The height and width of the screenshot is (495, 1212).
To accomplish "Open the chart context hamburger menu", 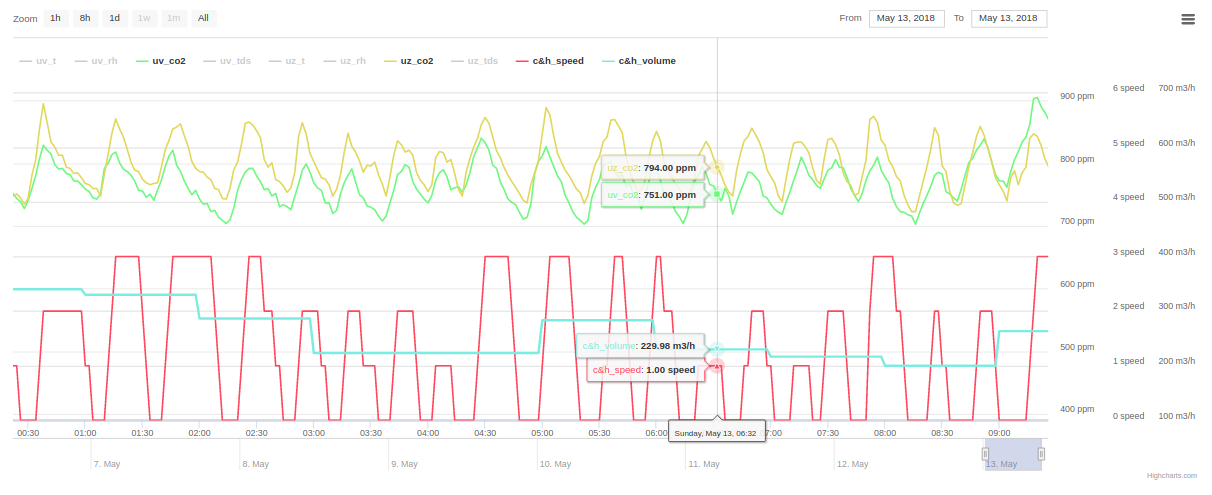I will (x=1187, y=19).
